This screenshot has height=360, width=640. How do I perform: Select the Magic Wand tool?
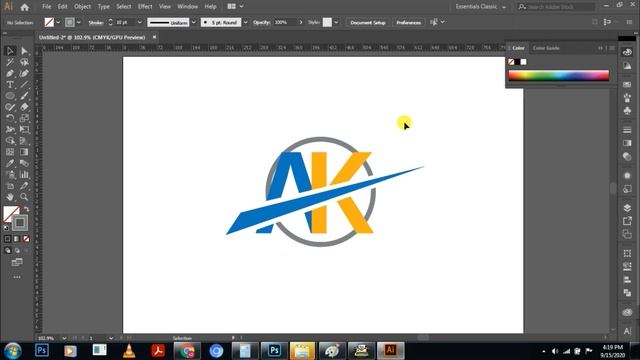point(10,62)
